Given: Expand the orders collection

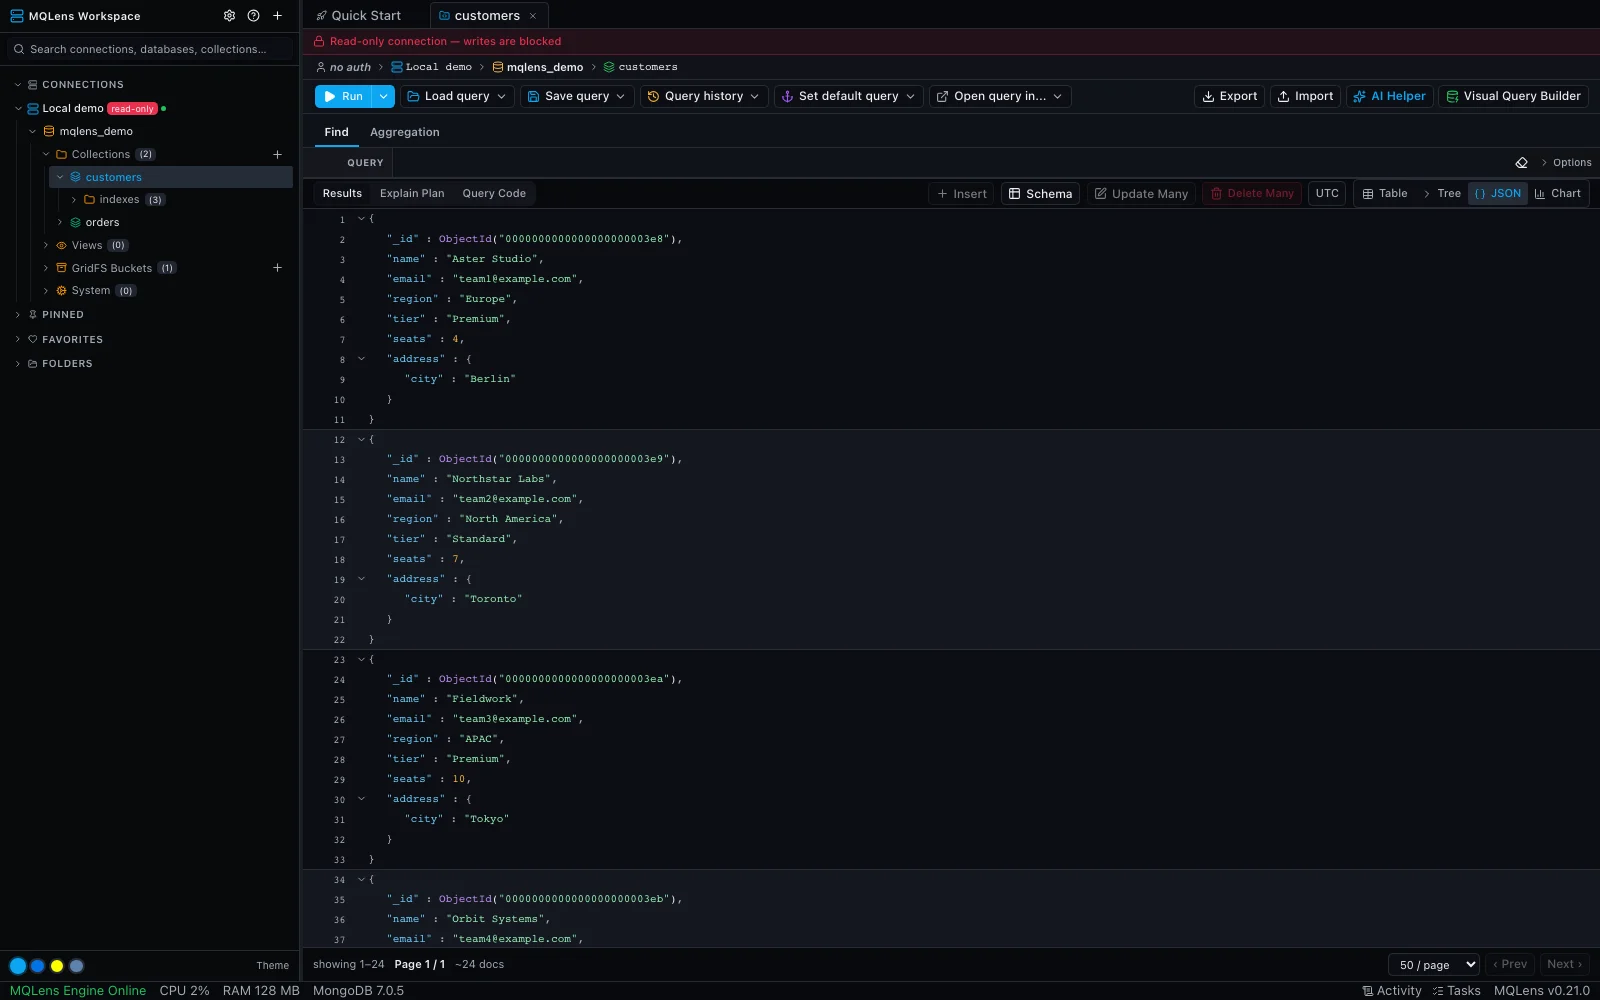Looking at the screenshot, I should pos(60,223).
